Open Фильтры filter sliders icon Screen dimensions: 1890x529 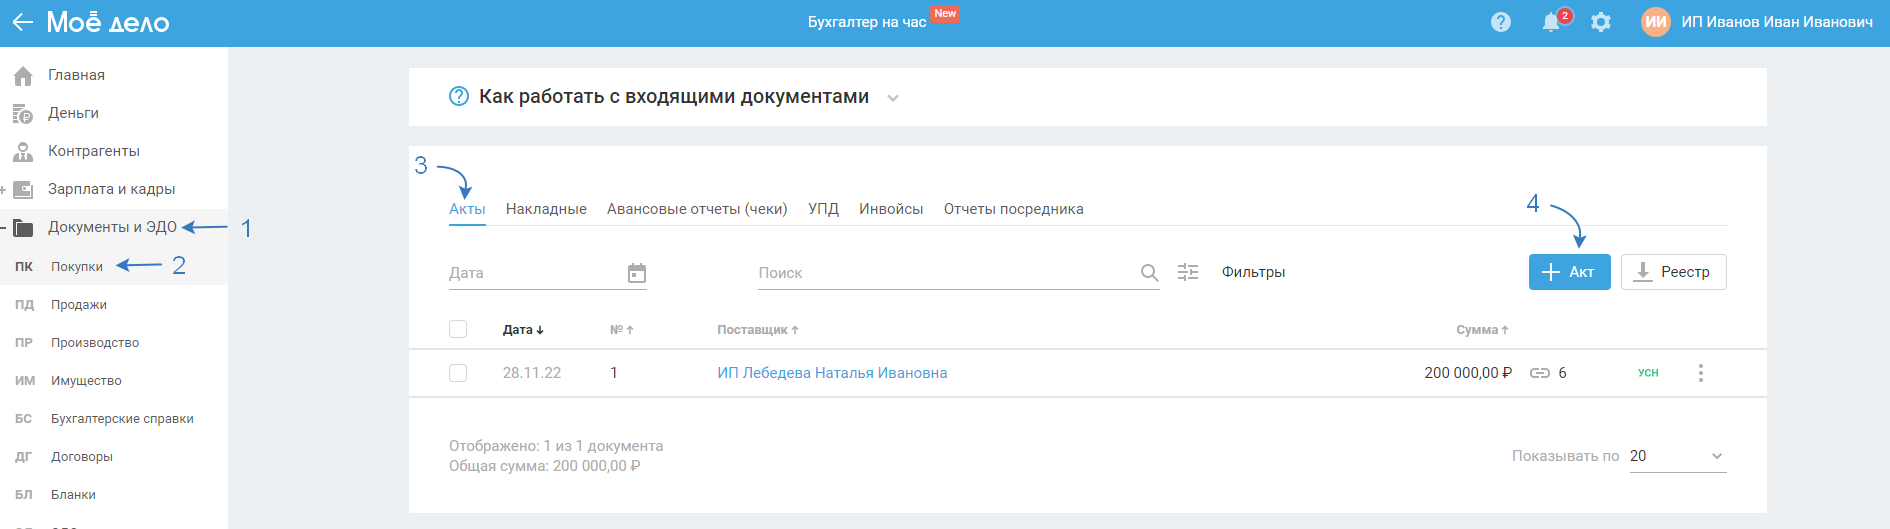1188,272
